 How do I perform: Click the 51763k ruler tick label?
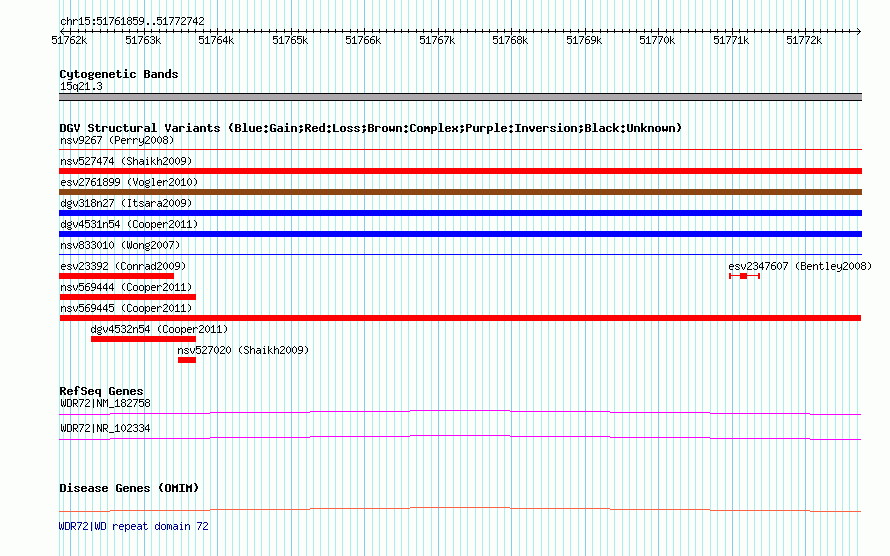pyautogui.click(x=143, y=40)
